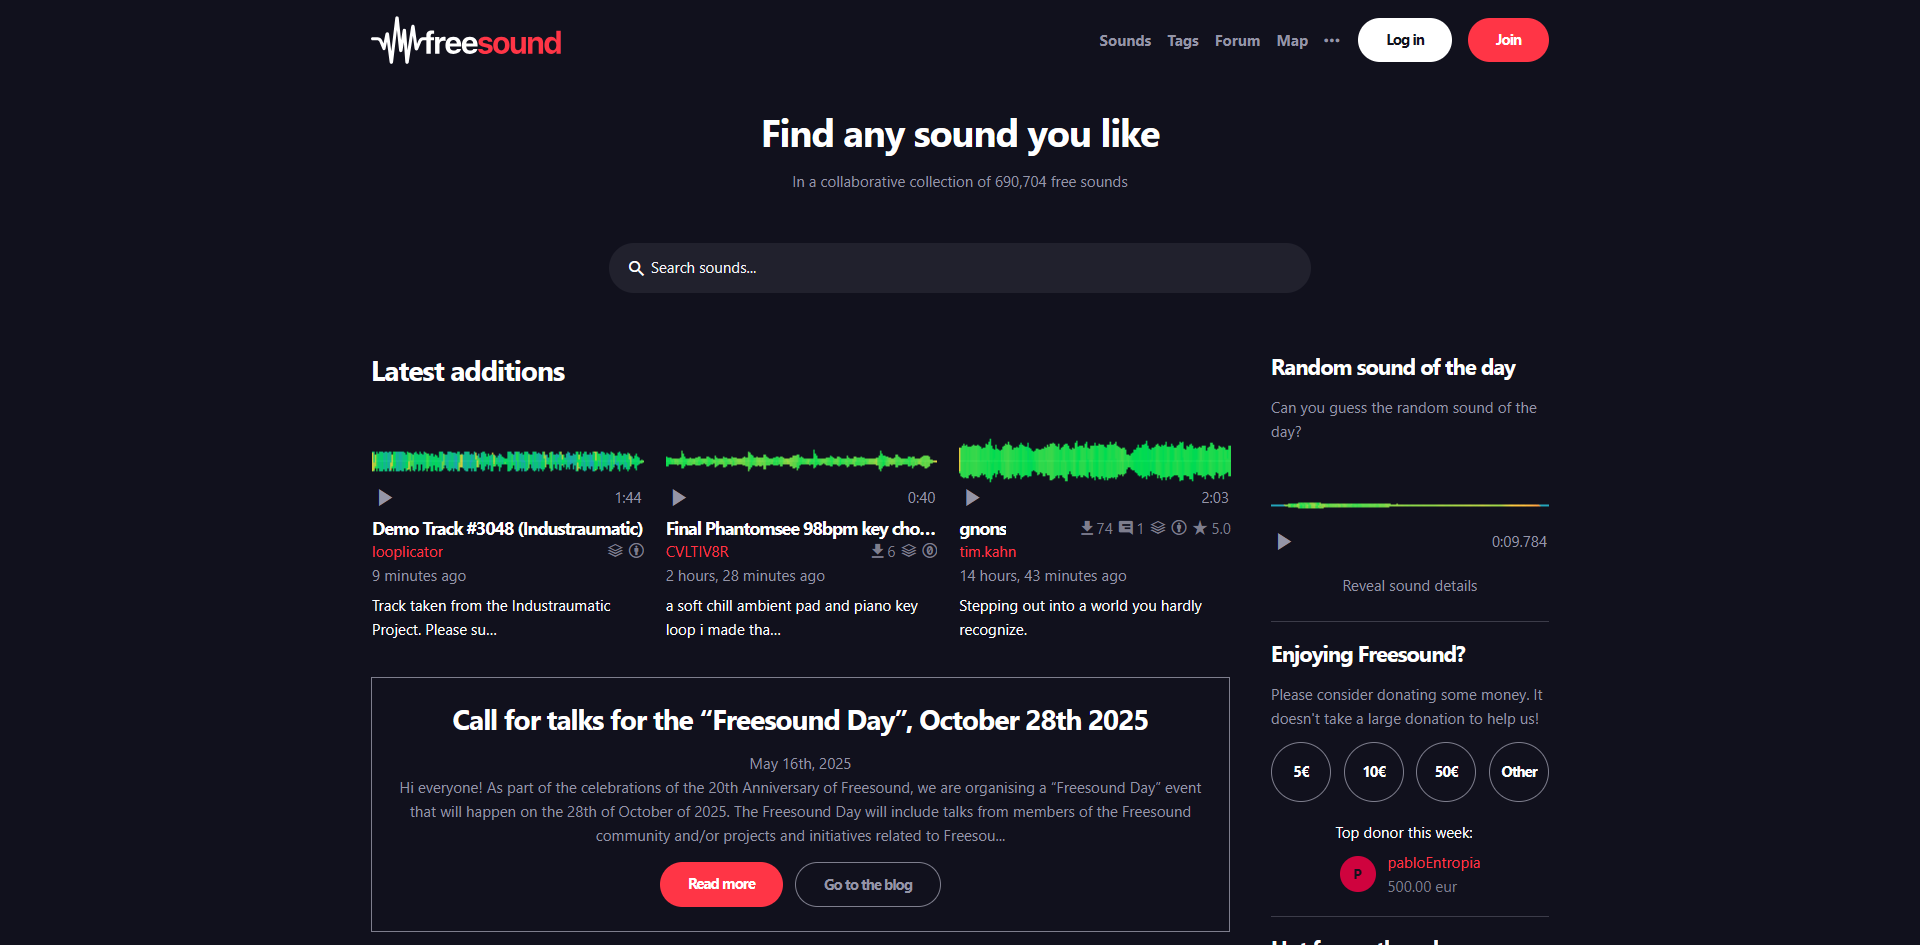Open the Final Phantomsee 98bpm key cho... title
The height and width of the screenshot is (945, 1920).
[801, 528]
